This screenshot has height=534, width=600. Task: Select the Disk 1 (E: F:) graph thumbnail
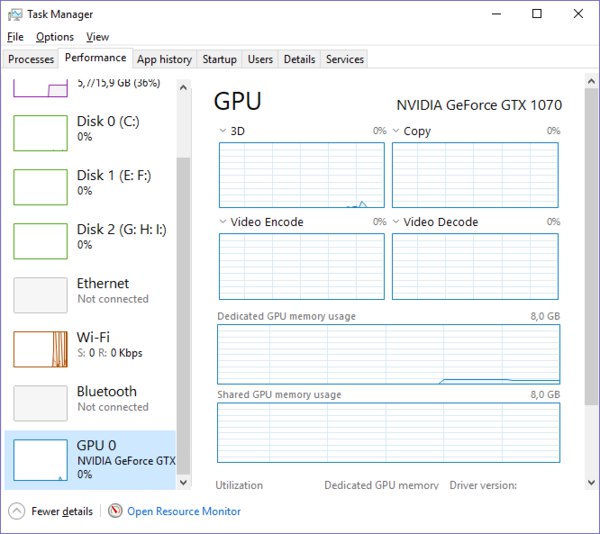click(x=41, y=187)
